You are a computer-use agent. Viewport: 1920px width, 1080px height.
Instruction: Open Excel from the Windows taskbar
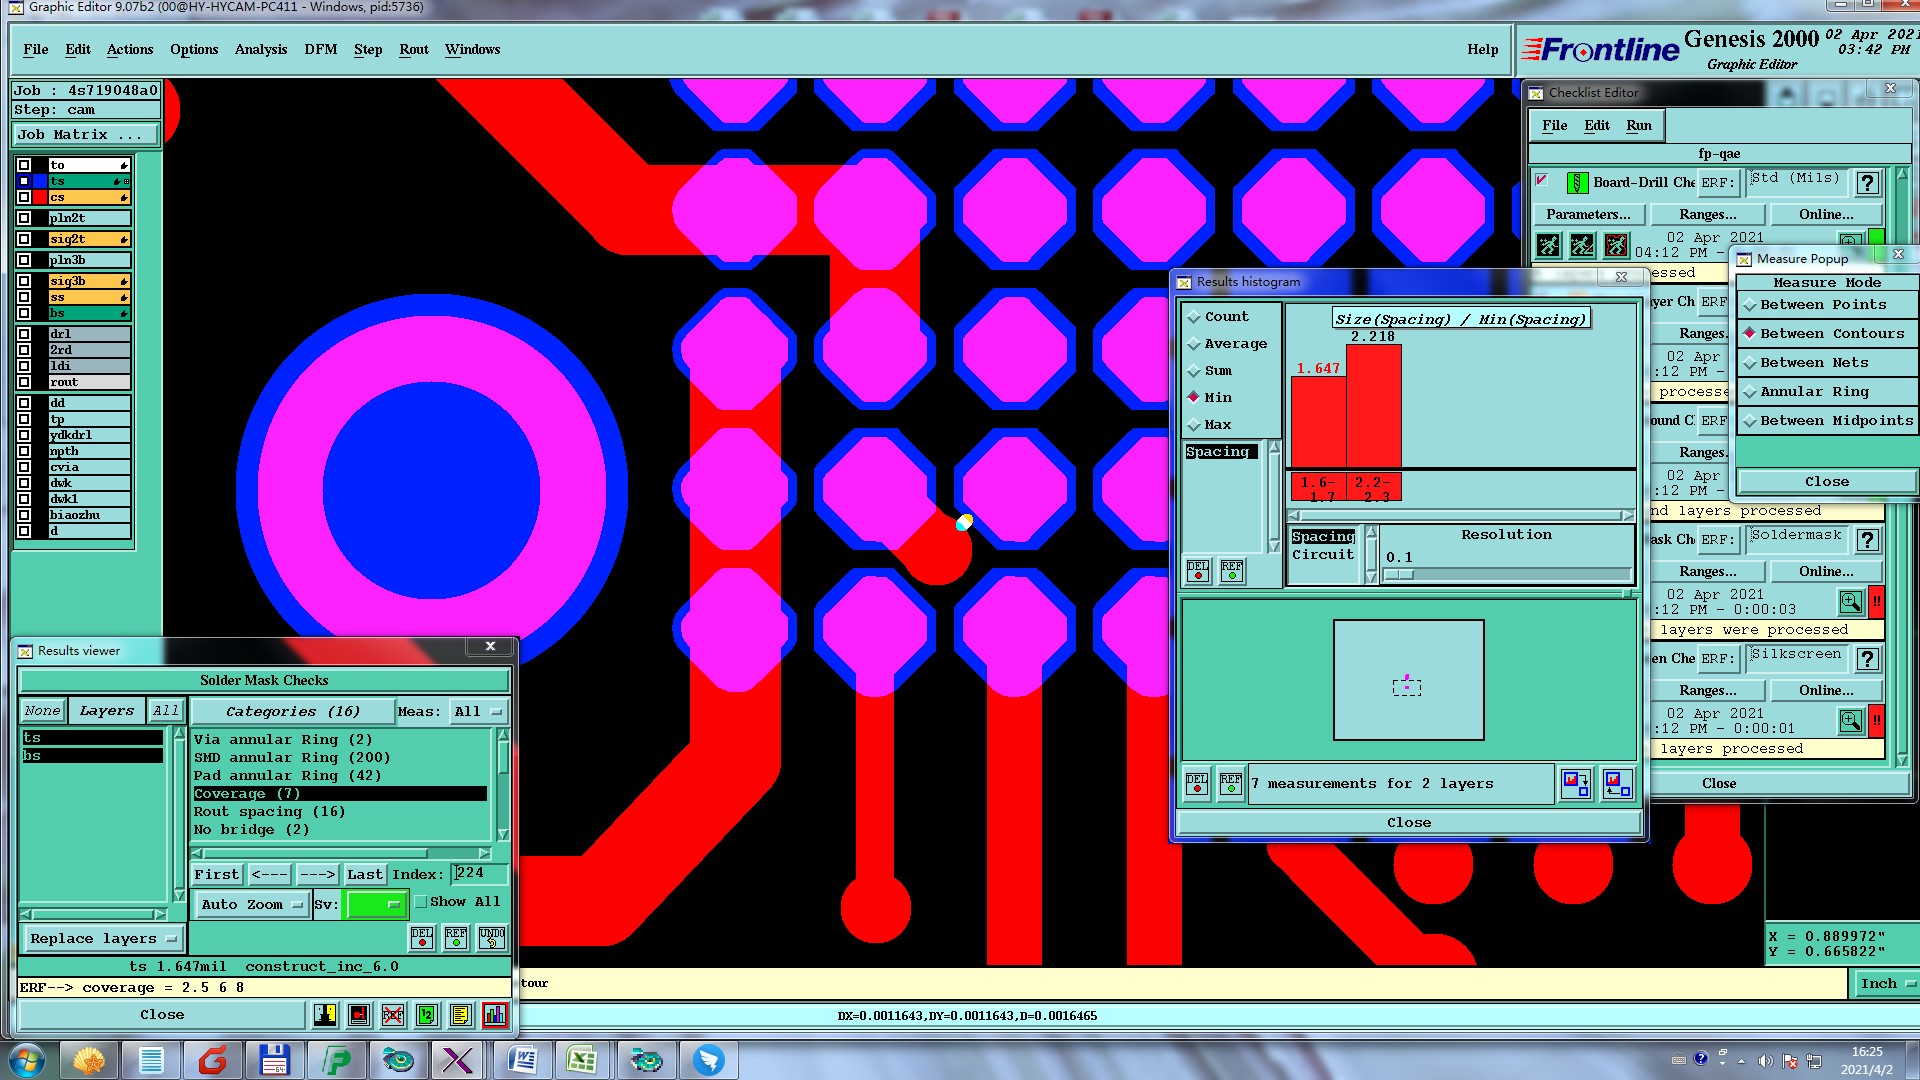(582, 1059)
